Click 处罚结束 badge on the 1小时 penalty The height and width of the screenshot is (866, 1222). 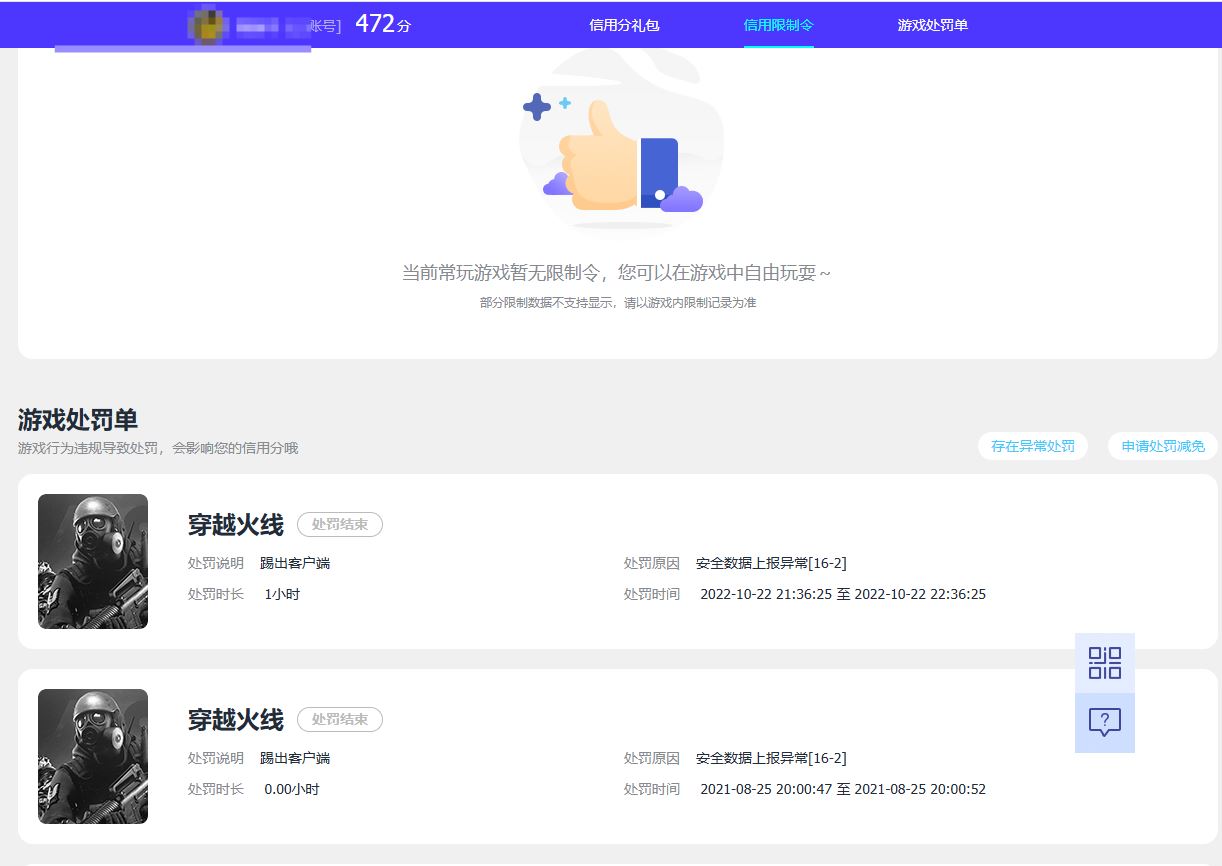click(340, 524)
